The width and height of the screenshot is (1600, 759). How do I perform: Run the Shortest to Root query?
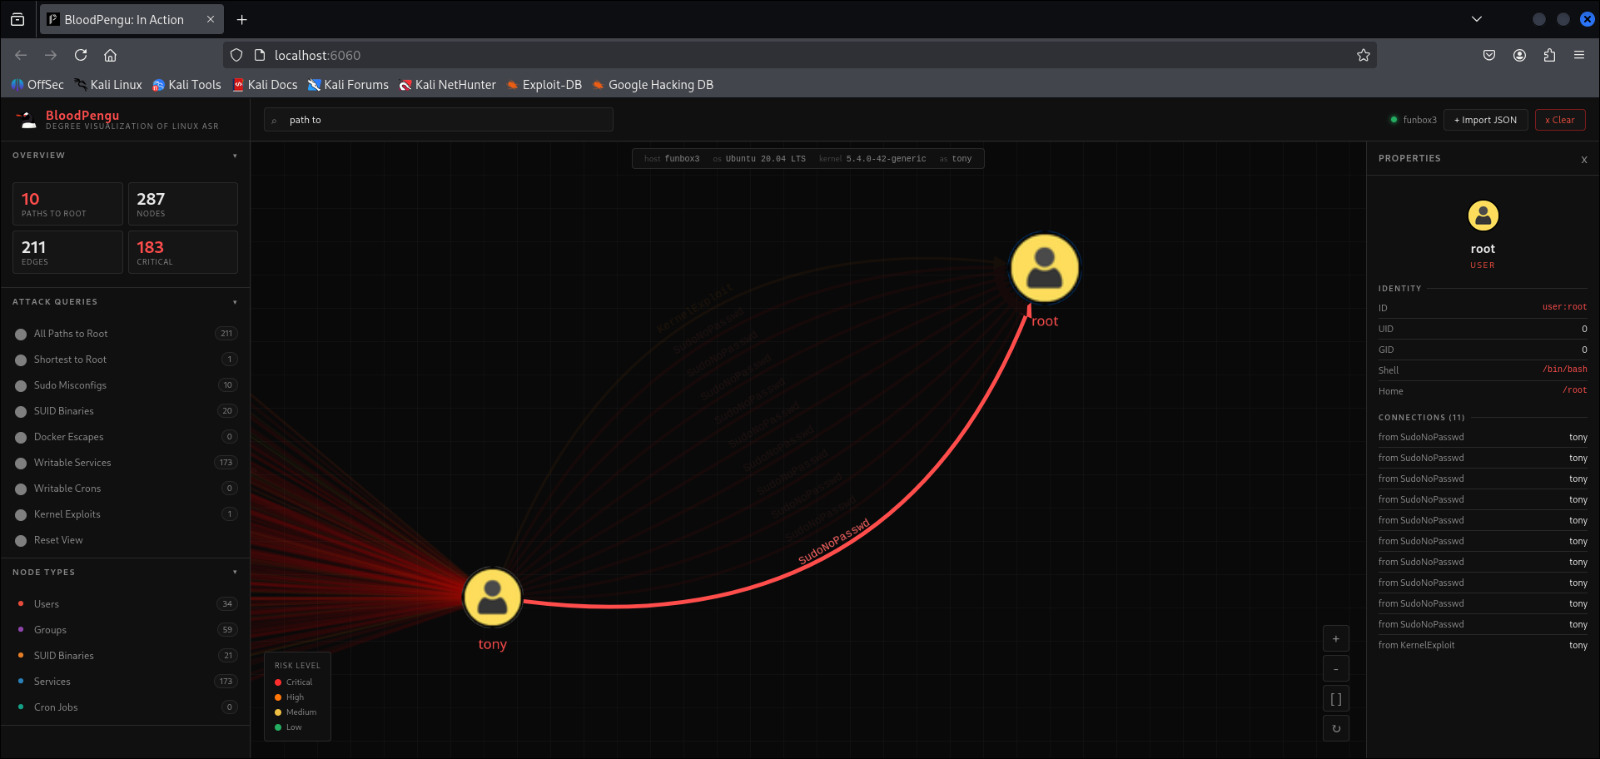pos(125,360)
